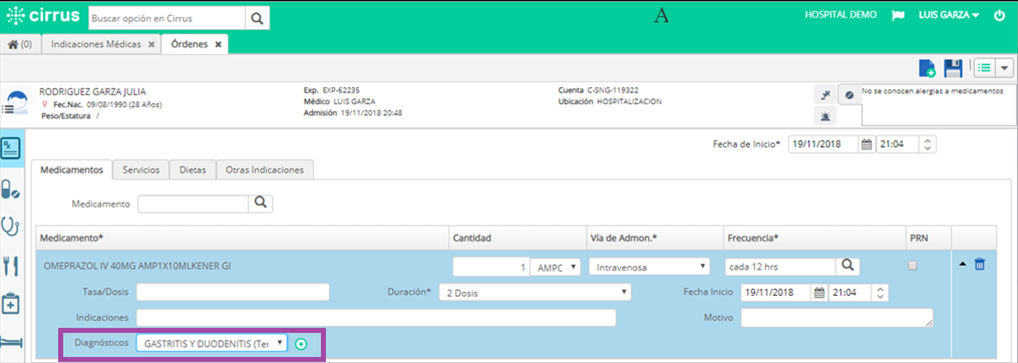Image resolution: width=1018 pixels, height=363 pixels.
Task: Open calendar for row Fecha Inicio
Action: tap(819, 293)
